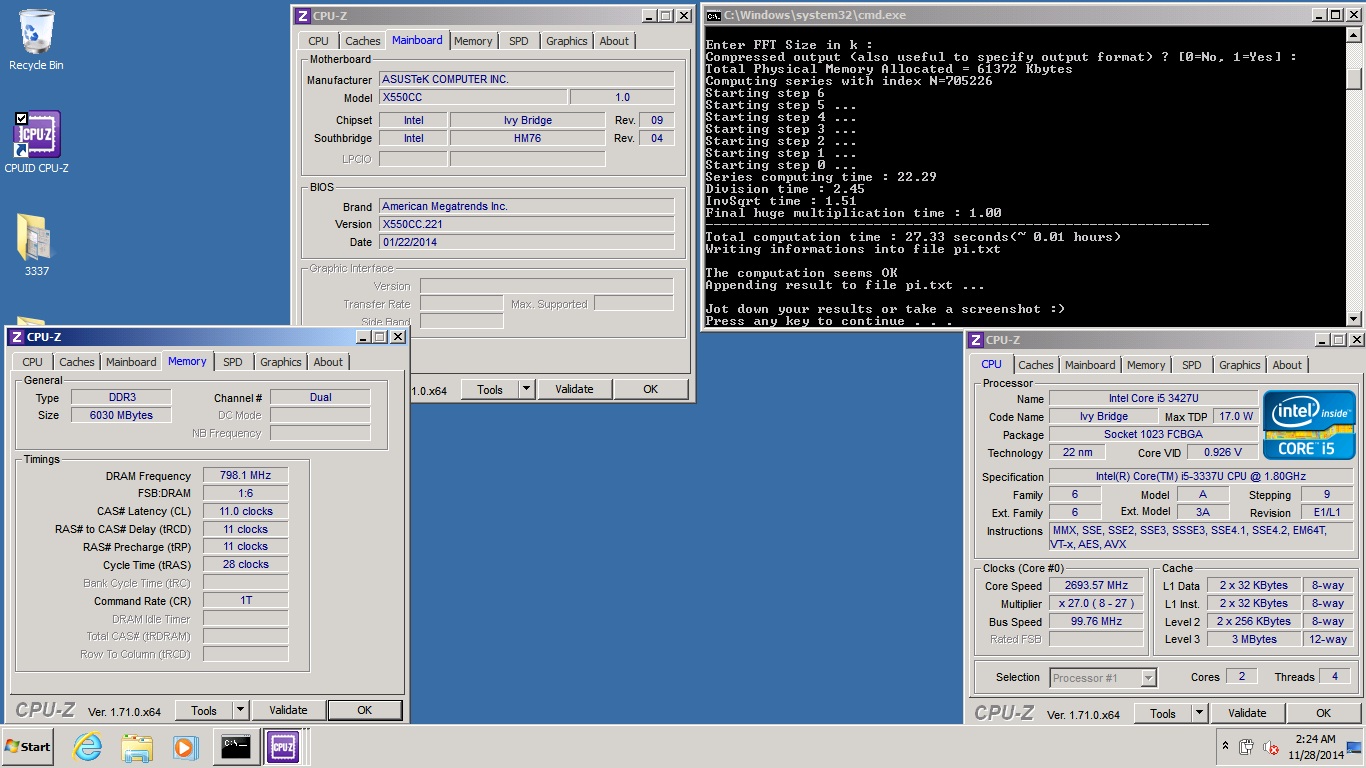This screenshot has width=1366, height=768.
Task: Select SPD tab in Memory CPU-Z window
Action: pos(233,362)
